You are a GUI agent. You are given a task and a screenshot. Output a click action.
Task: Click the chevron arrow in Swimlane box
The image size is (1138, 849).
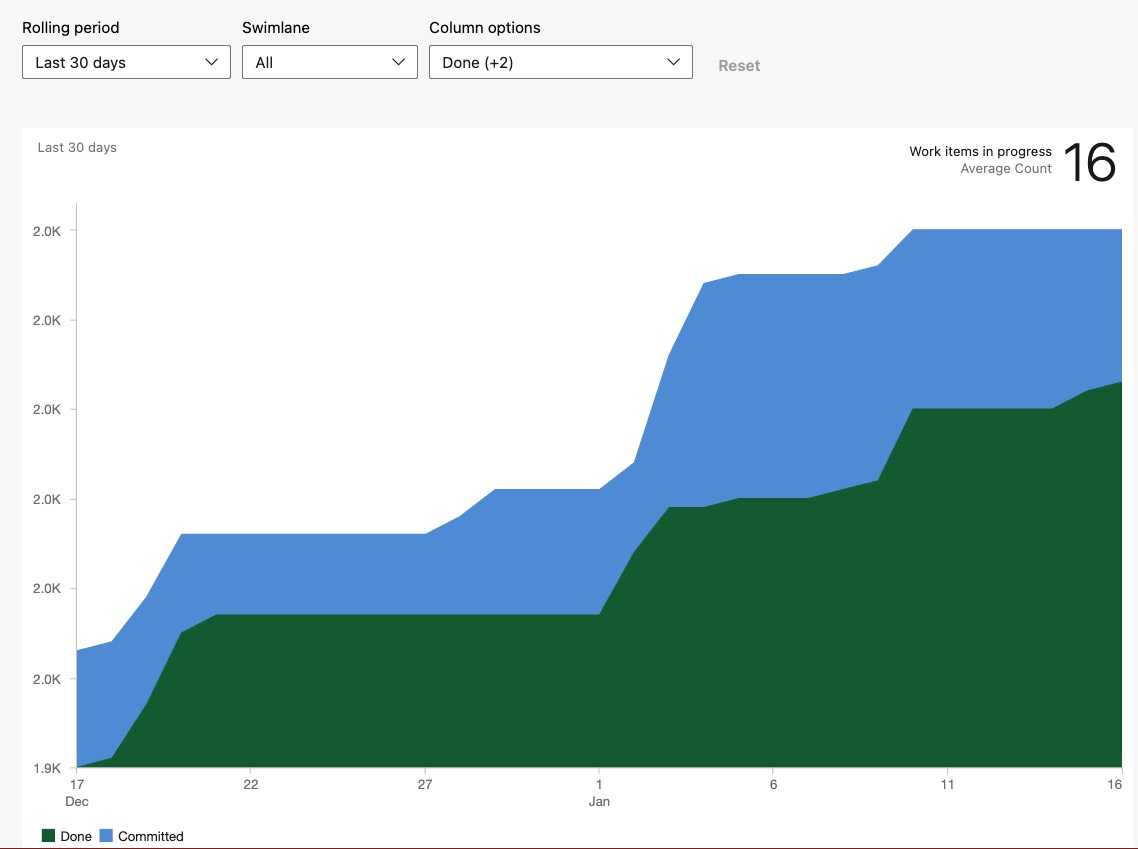(399, 62)
